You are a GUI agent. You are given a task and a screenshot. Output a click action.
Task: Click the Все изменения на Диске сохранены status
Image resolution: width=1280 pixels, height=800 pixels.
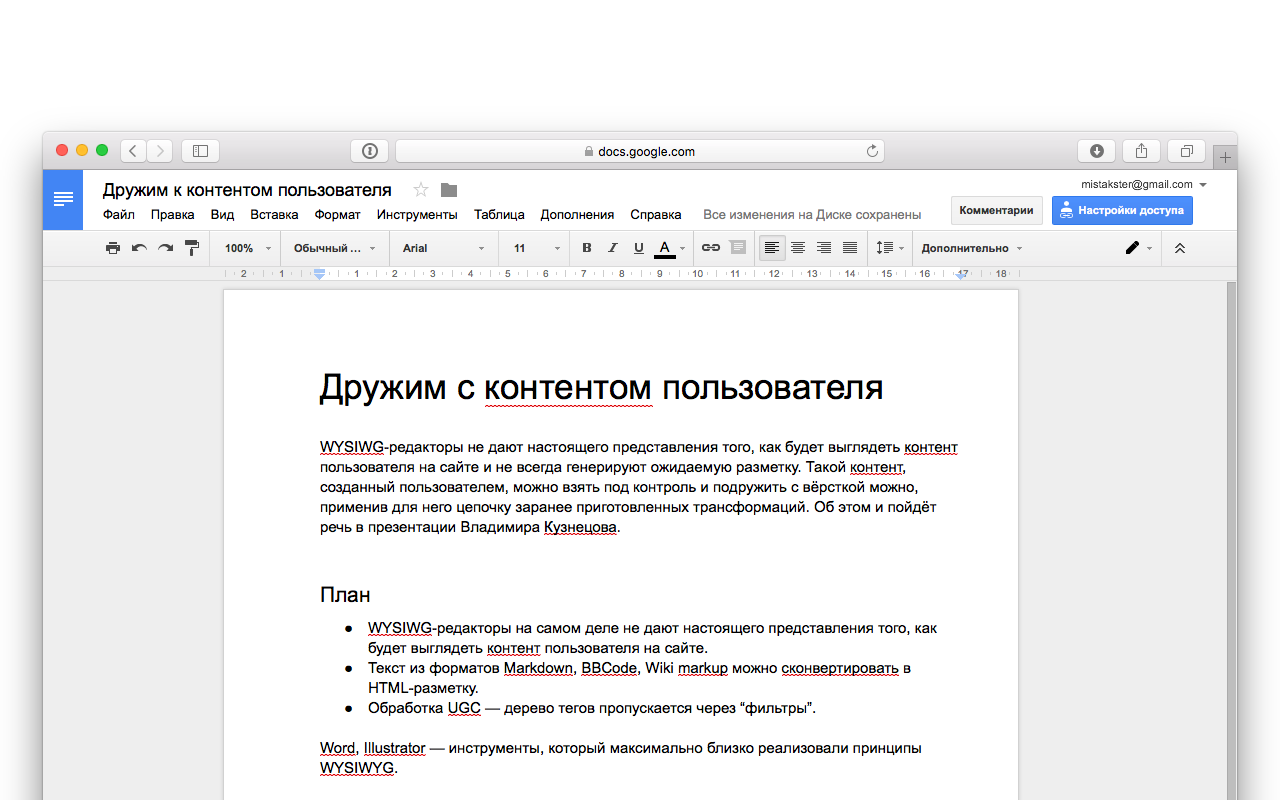tap(812, 214)
